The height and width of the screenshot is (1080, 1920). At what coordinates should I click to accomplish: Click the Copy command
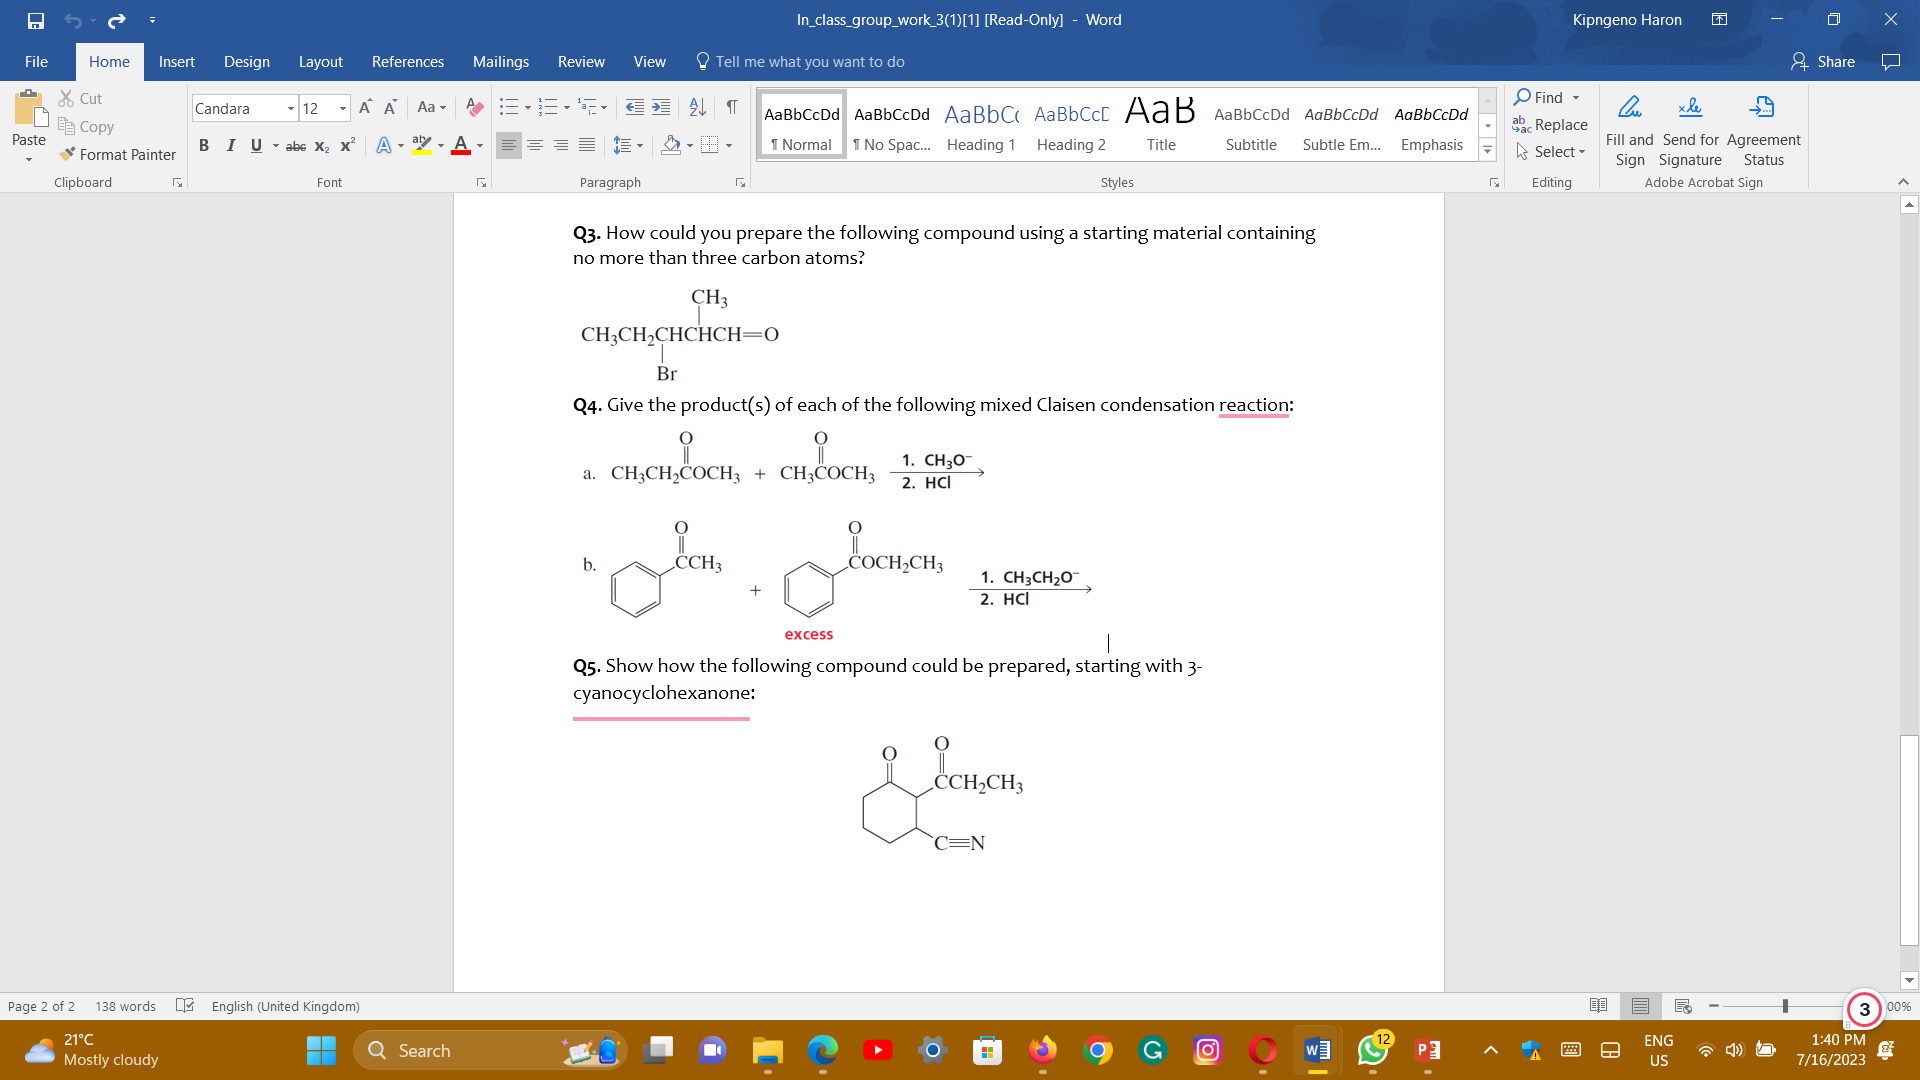[x=86, y=126]
